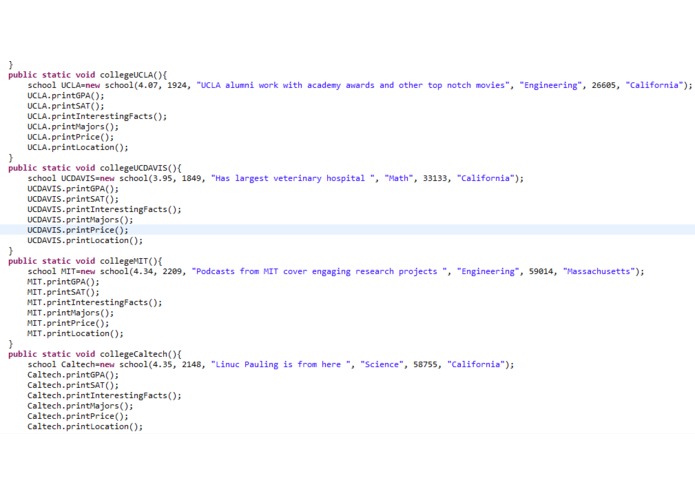This screenshot has height=494, width=695.
Task: Click the price value 26605
Action: point(604,85)
